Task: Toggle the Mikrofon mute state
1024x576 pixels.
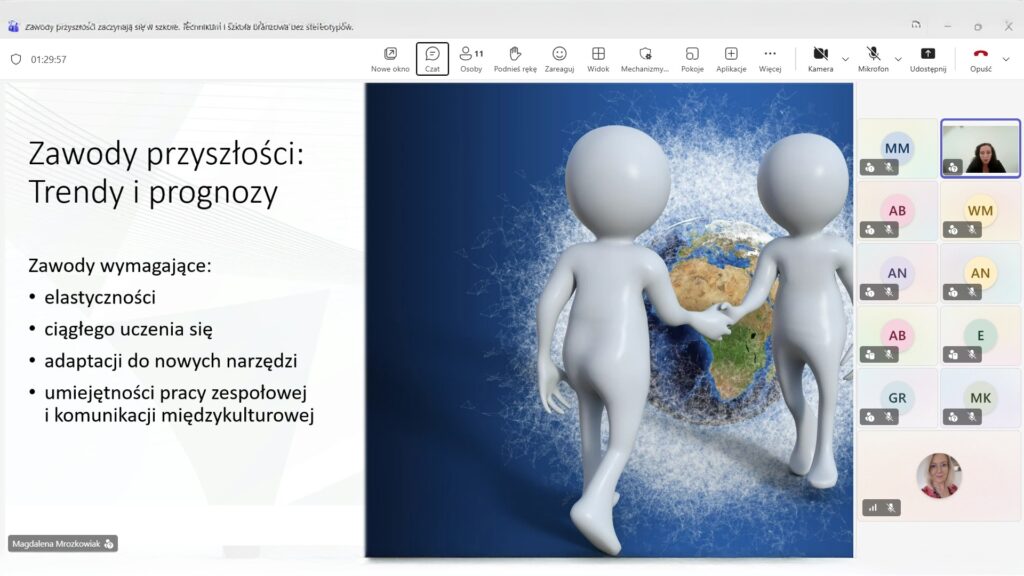Action: pos(872,58)
